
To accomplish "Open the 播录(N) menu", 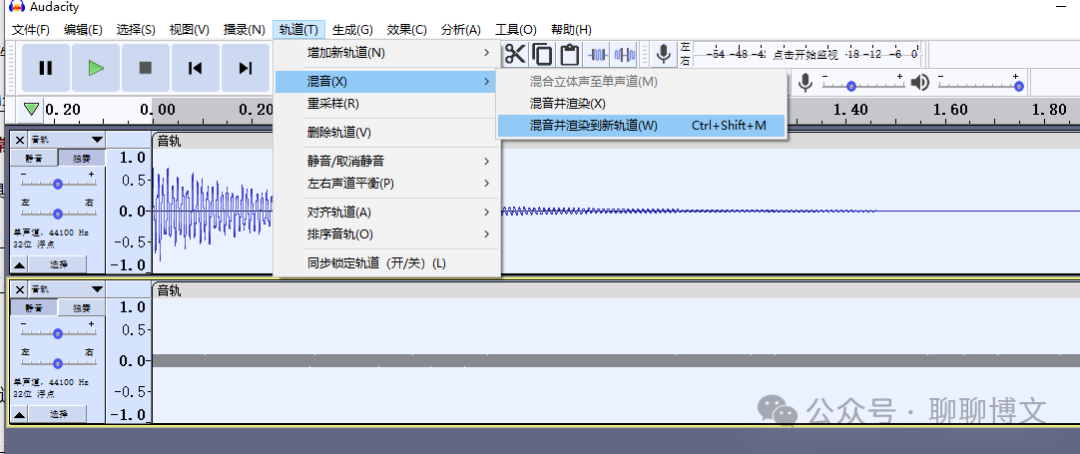I will click(x=244, y=30).
